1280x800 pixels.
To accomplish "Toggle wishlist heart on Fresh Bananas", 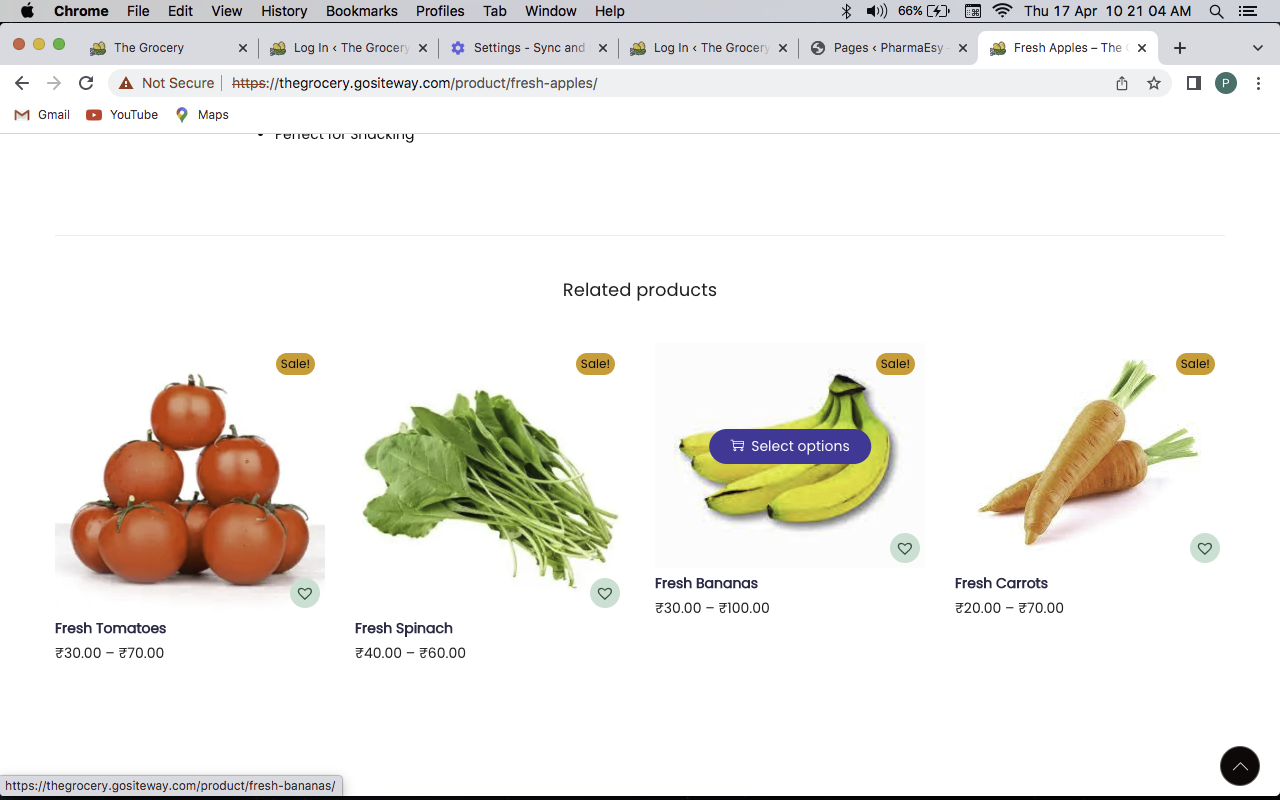I will click(905, 548).
